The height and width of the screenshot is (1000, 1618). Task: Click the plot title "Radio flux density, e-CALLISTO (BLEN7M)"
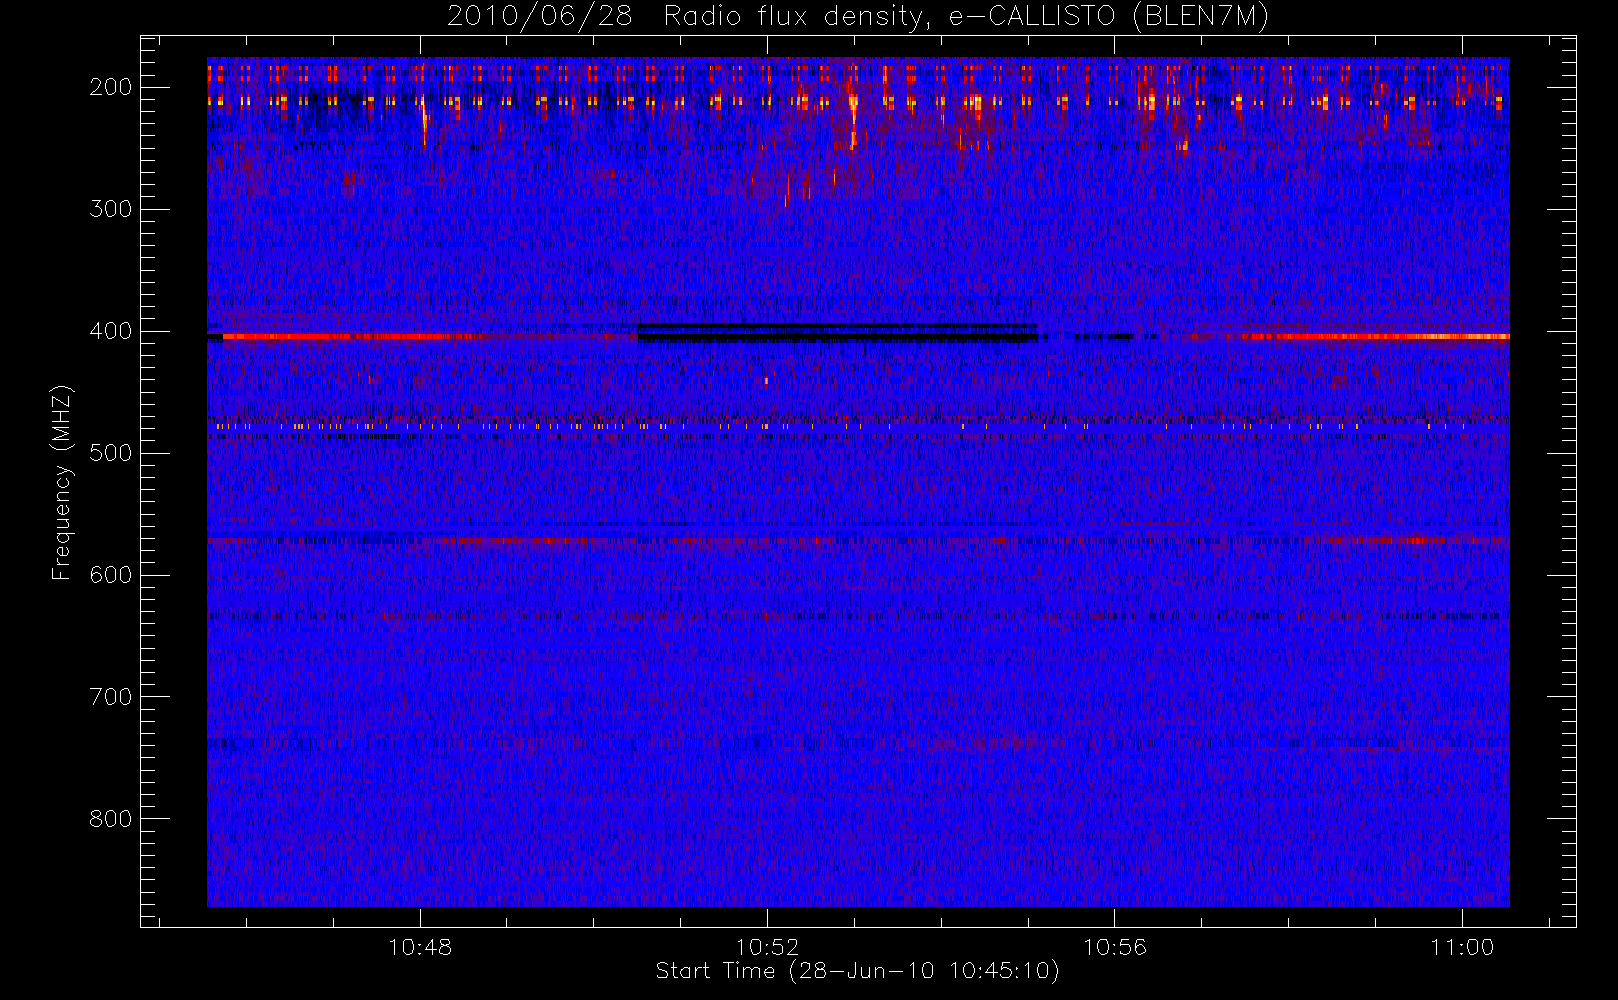966,17
